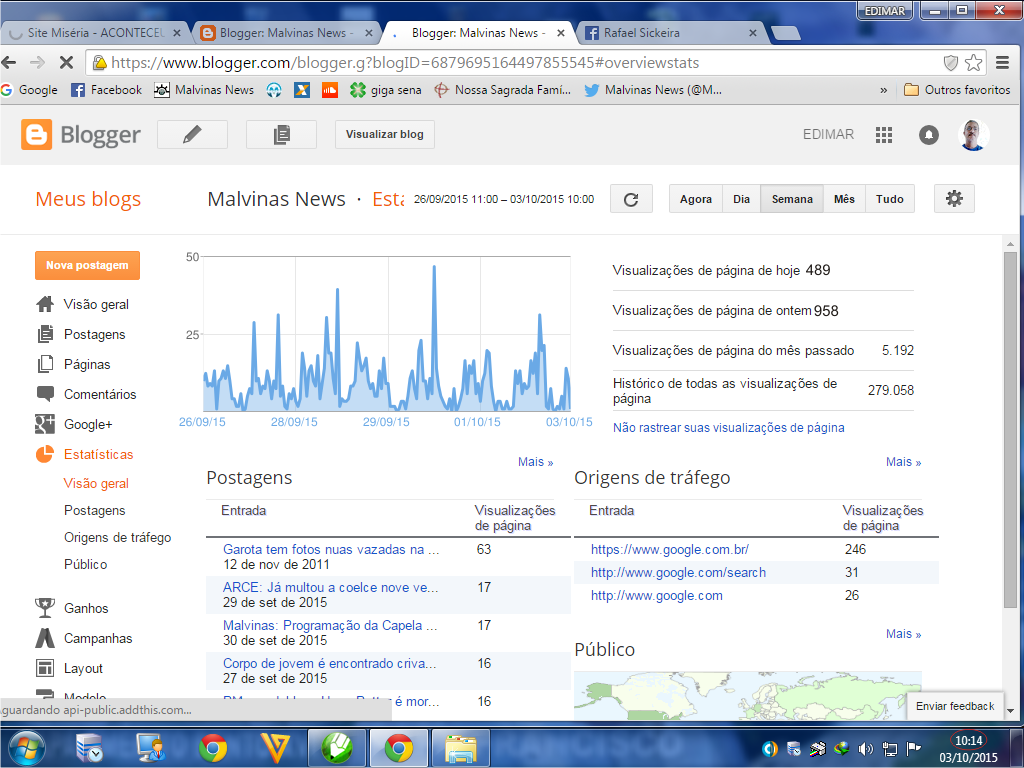1024x768 pixels.
Task: Click Não rastrear suas visualizações link
Action: pyautogui.click(x=729, y=428)
